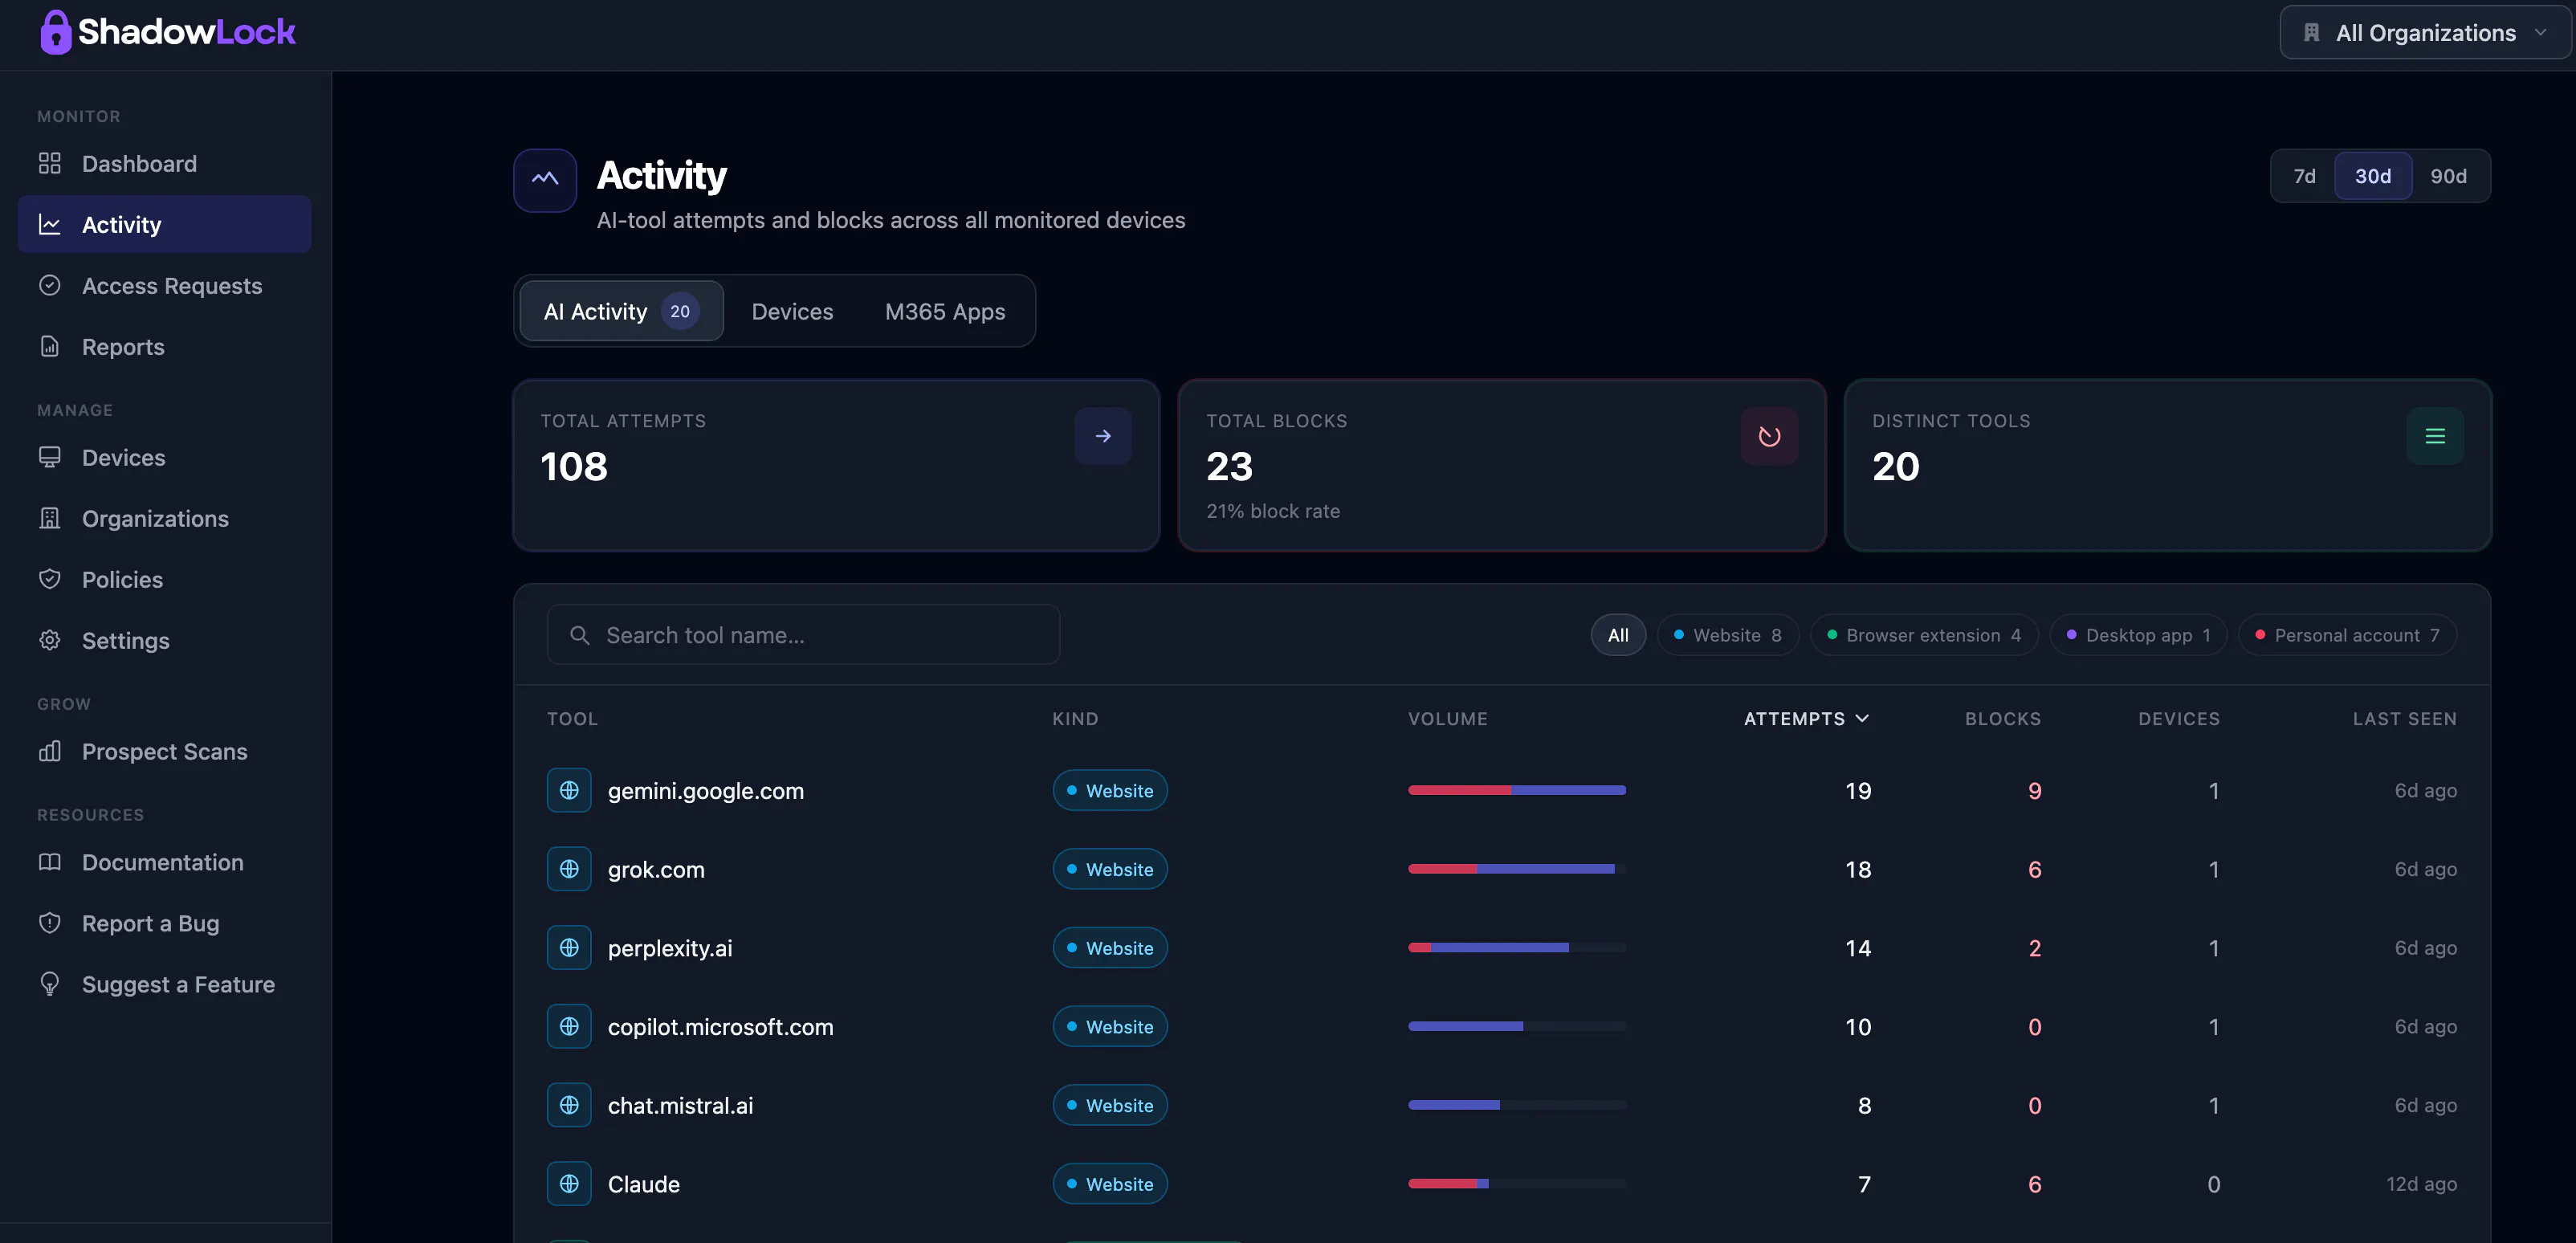Click the Search tool name field
This screenshot has height=1243, width=2576.
pos(803,635)
